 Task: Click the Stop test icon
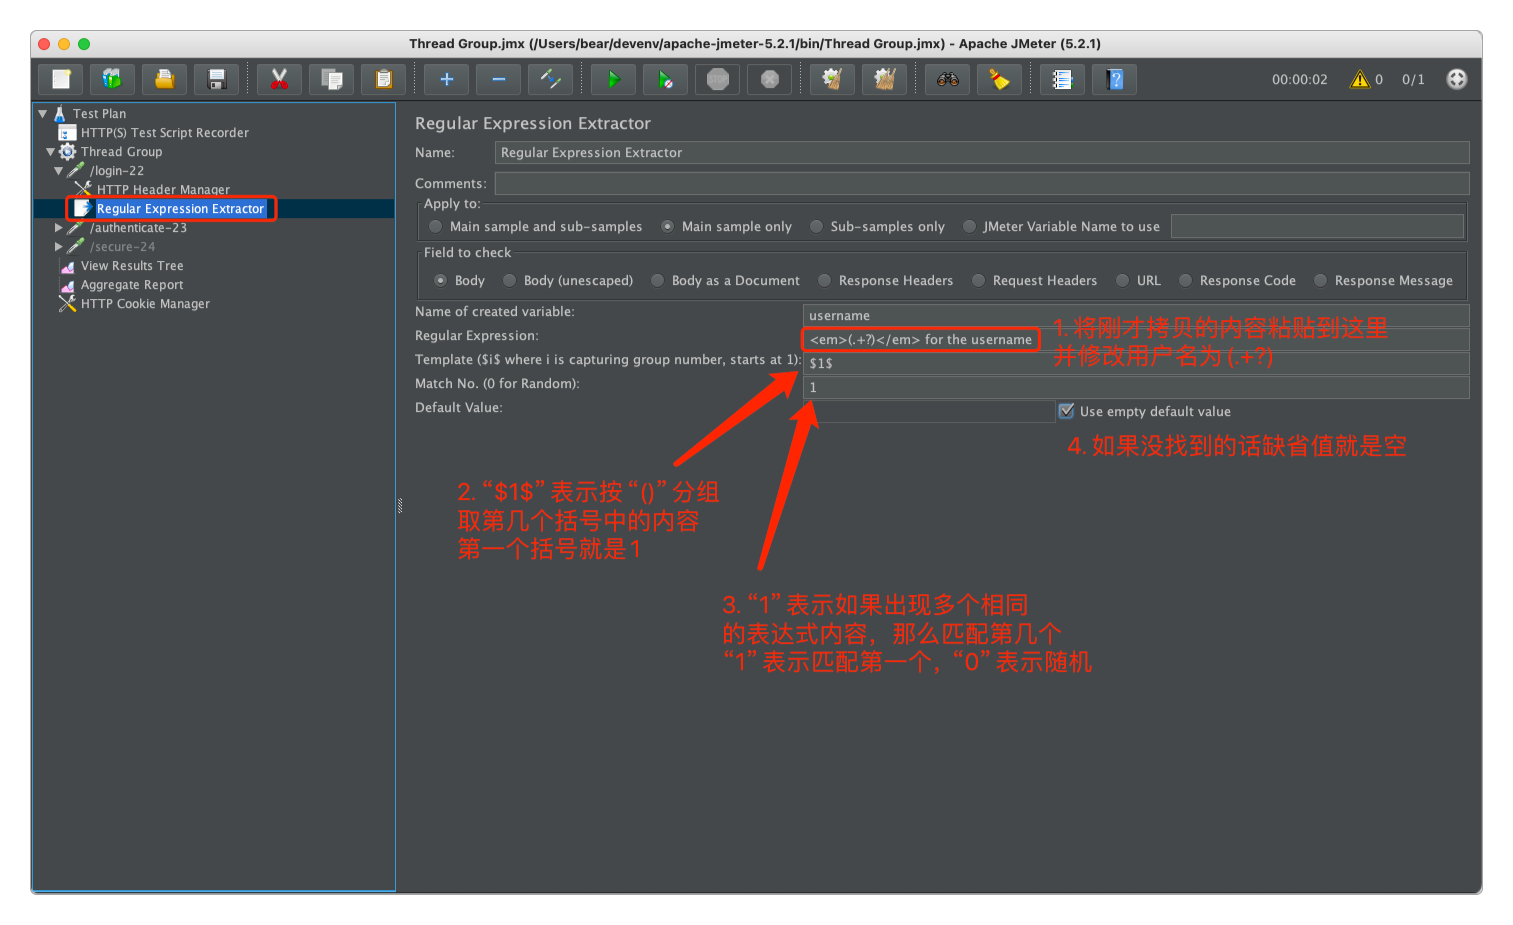tap(717, 79)
